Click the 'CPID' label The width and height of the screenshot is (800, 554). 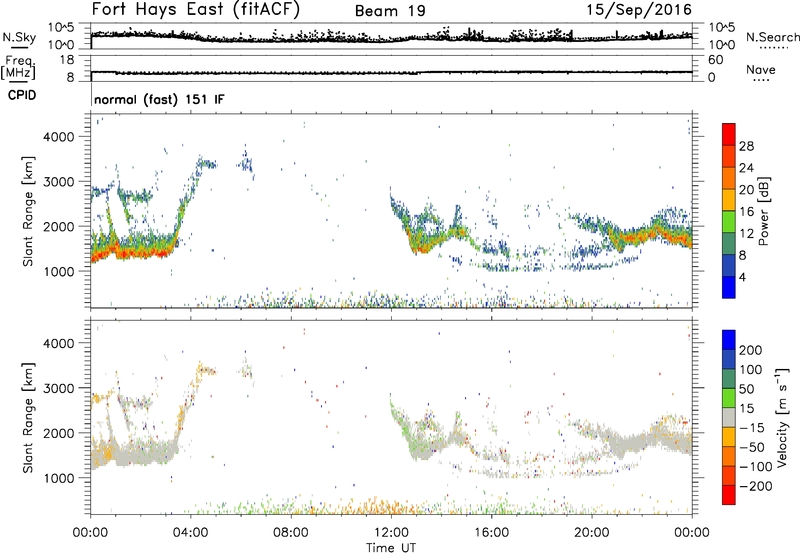[x=22, y=95]
